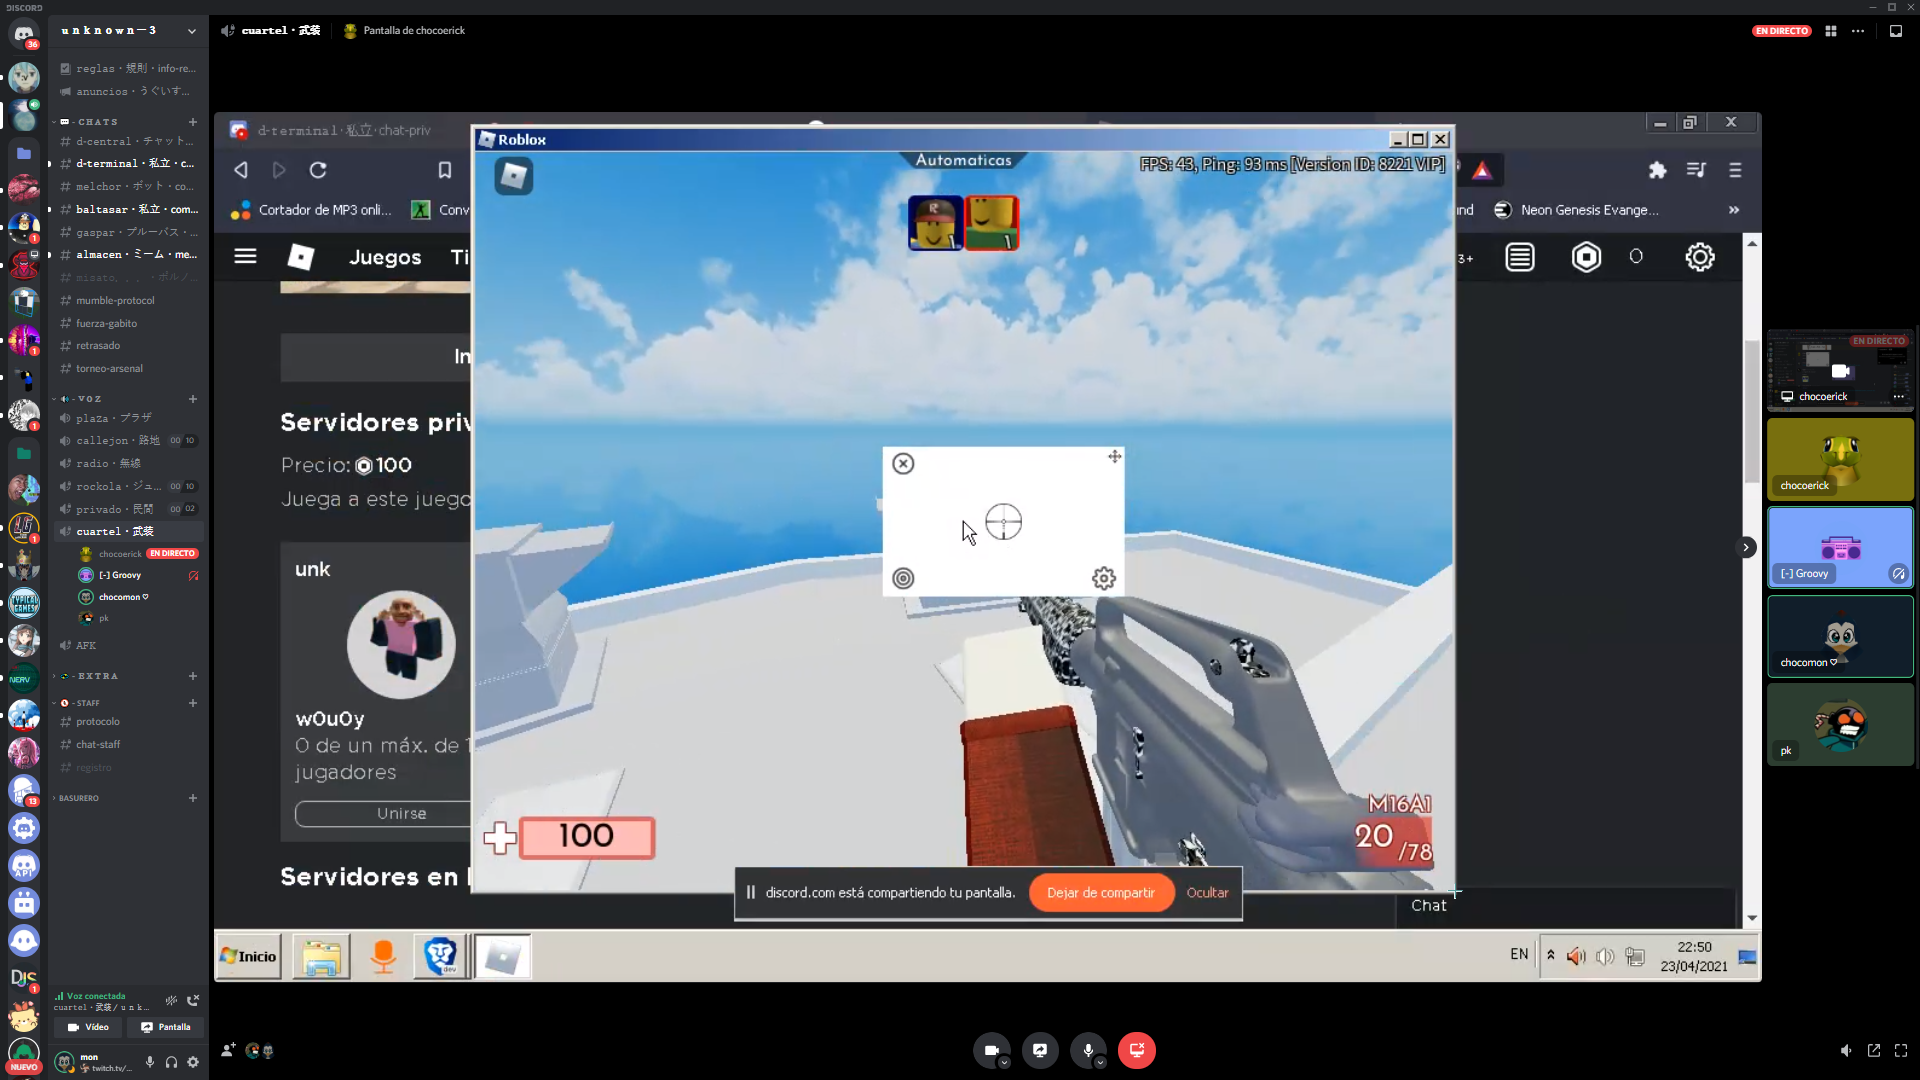
Task: Collapse the CHATS channel category
Action: tap(97, 122)
